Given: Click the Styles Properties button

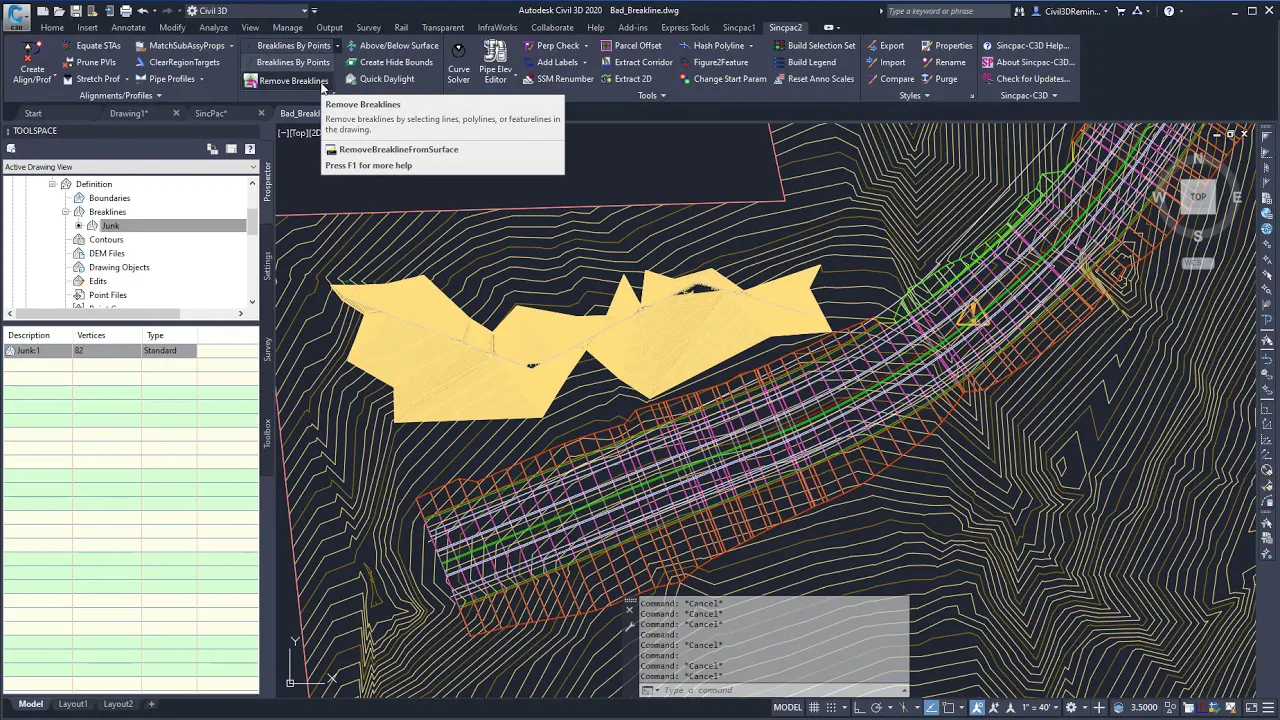Looking at the screenshot, I should [946, 46].
